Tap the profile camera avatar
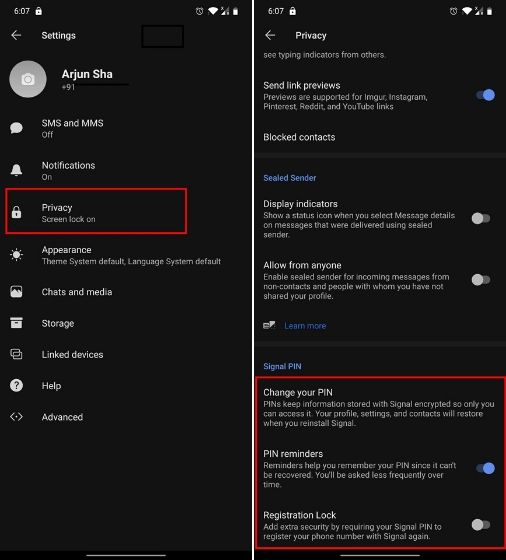This screenshot has height=560, width=506. [28, 79]
